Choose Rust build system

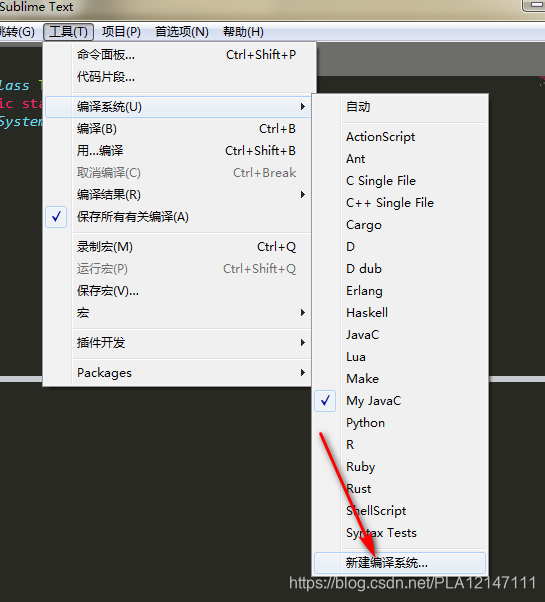400,489
